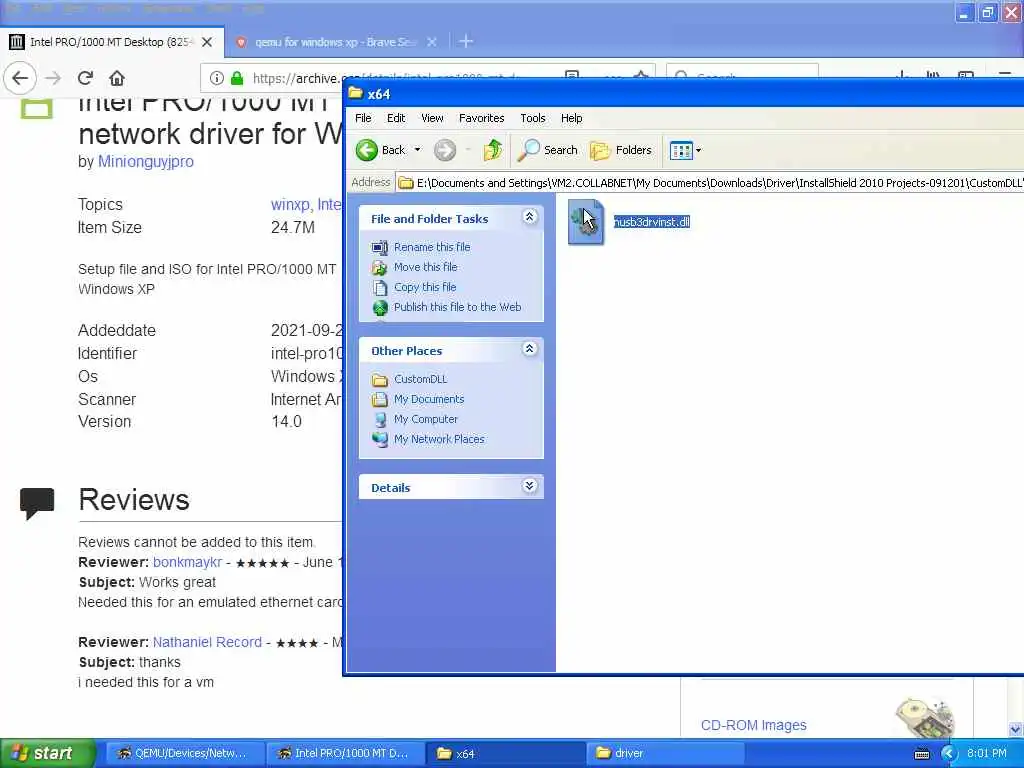The width and height of the screenshot is (1024, 768).
Task: Open My Computer in Other Places
Action: pos(425,419)
